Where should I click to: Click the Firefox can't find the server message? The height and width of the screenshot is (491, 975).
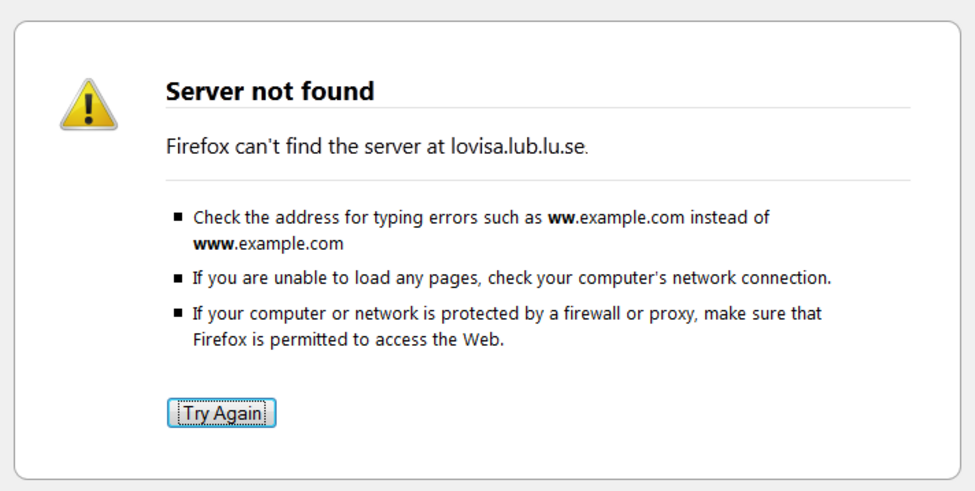(377, 146)
